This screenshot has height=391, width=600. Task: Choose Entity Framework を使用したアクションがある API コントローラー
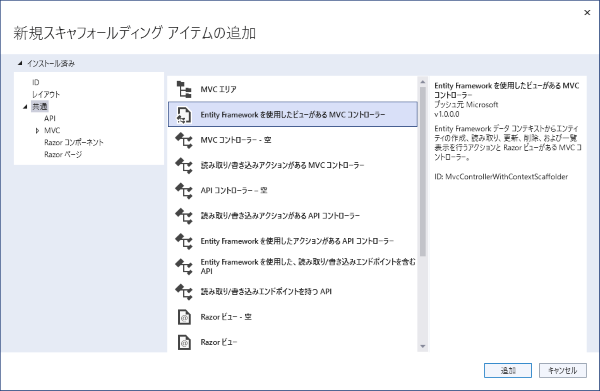click(293, 241)
